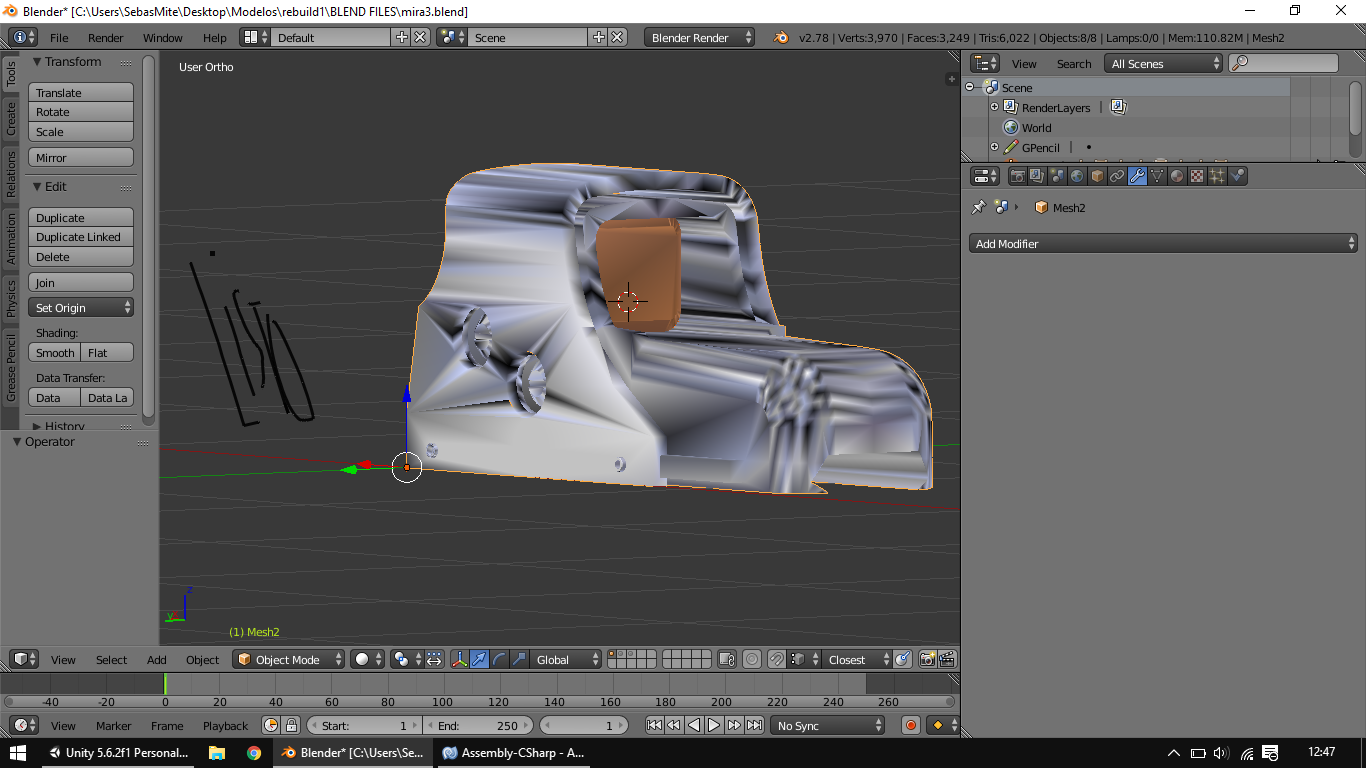Open the Physics properties tab icon

(x=1237, y=176)
